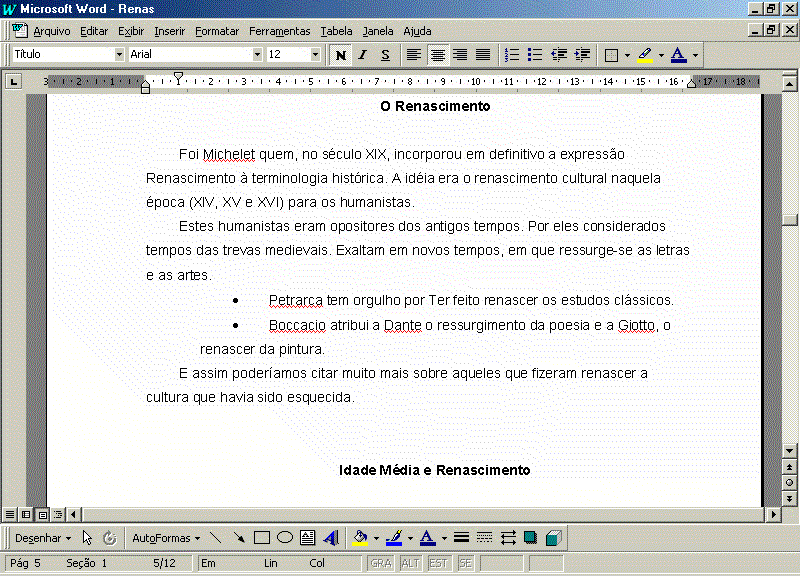Open the Desenhar button menu
Viewport: 800px width, 576px height.
pos(43,538)
